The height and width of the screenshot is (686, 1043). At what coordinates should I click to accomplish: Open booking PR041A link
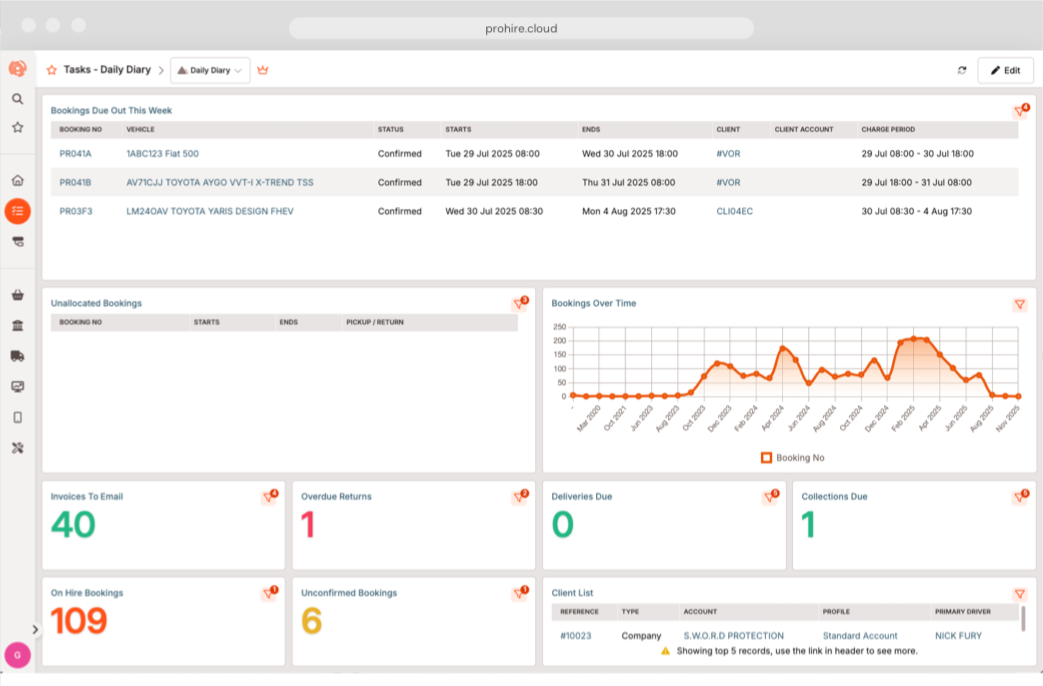point(75,154)
